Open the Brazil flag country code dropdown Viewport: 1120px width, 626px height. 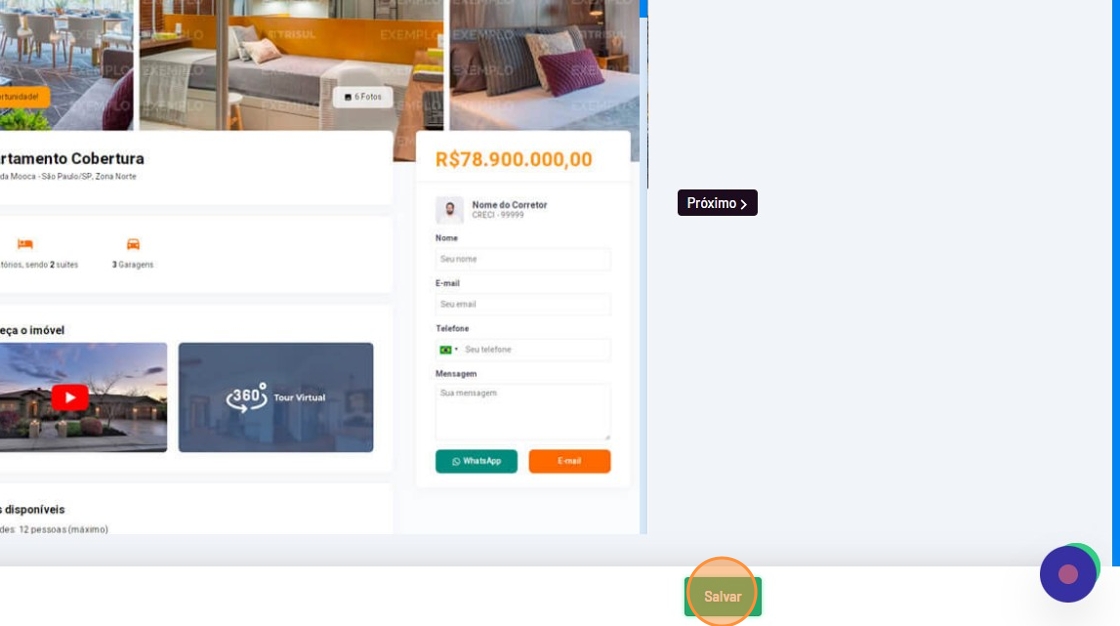449,349
